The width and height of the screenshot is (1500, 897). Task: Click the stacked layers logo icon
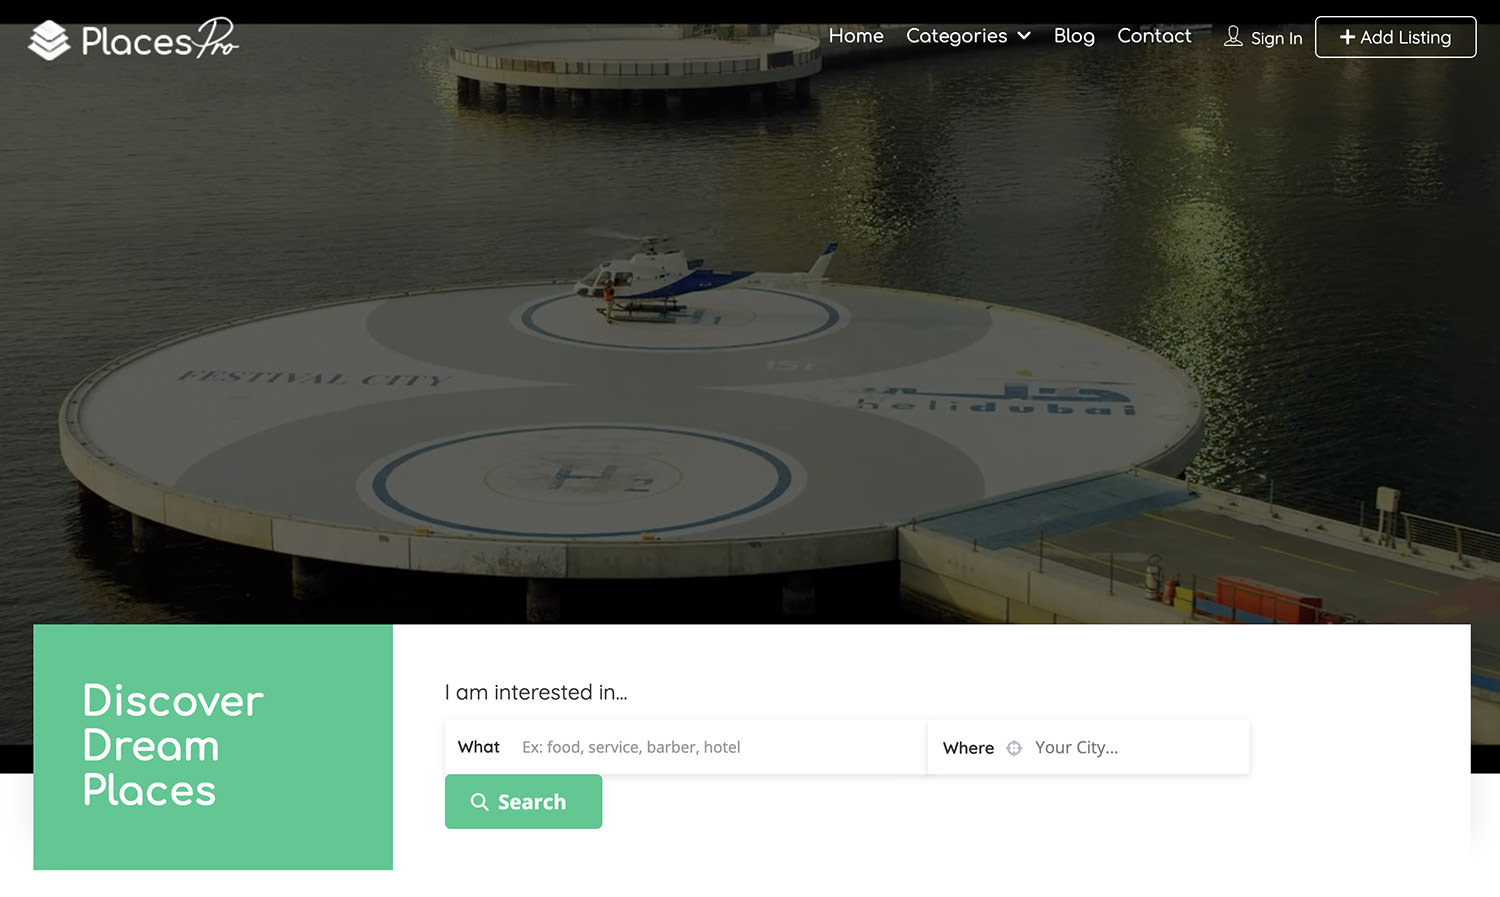[48, 41]
